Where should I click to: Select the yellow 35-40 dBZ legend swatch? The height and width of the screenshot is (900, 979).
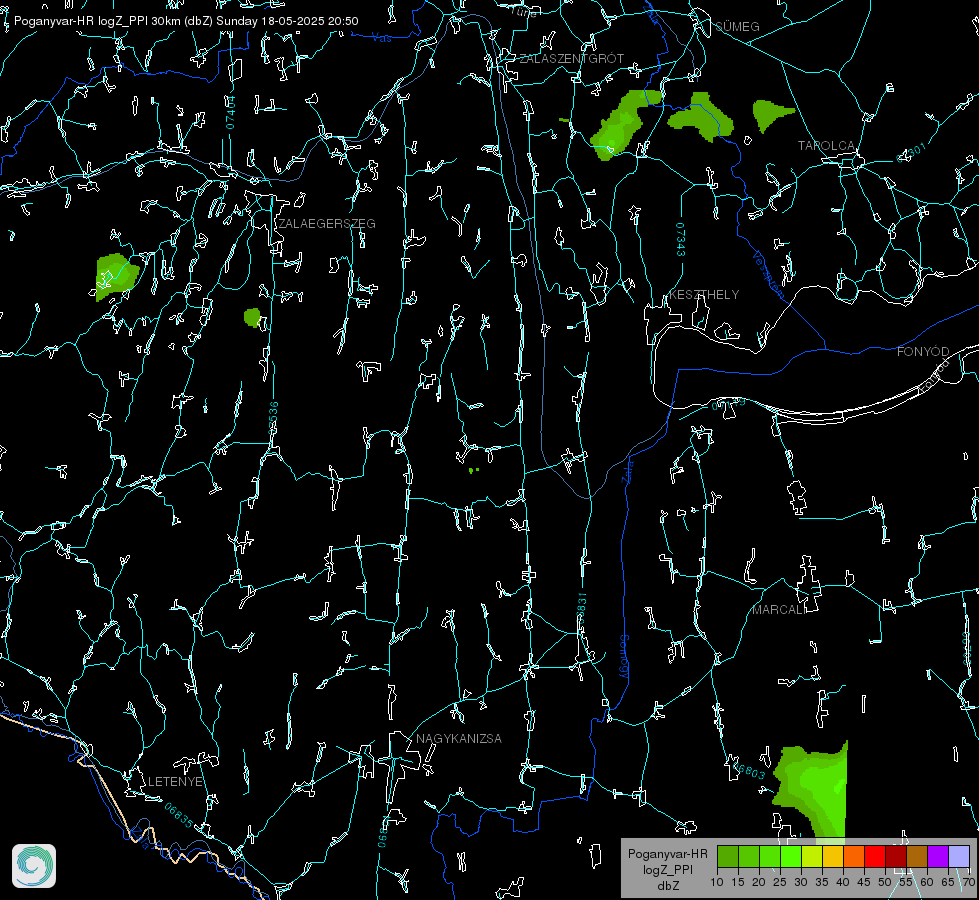point(833,856)
